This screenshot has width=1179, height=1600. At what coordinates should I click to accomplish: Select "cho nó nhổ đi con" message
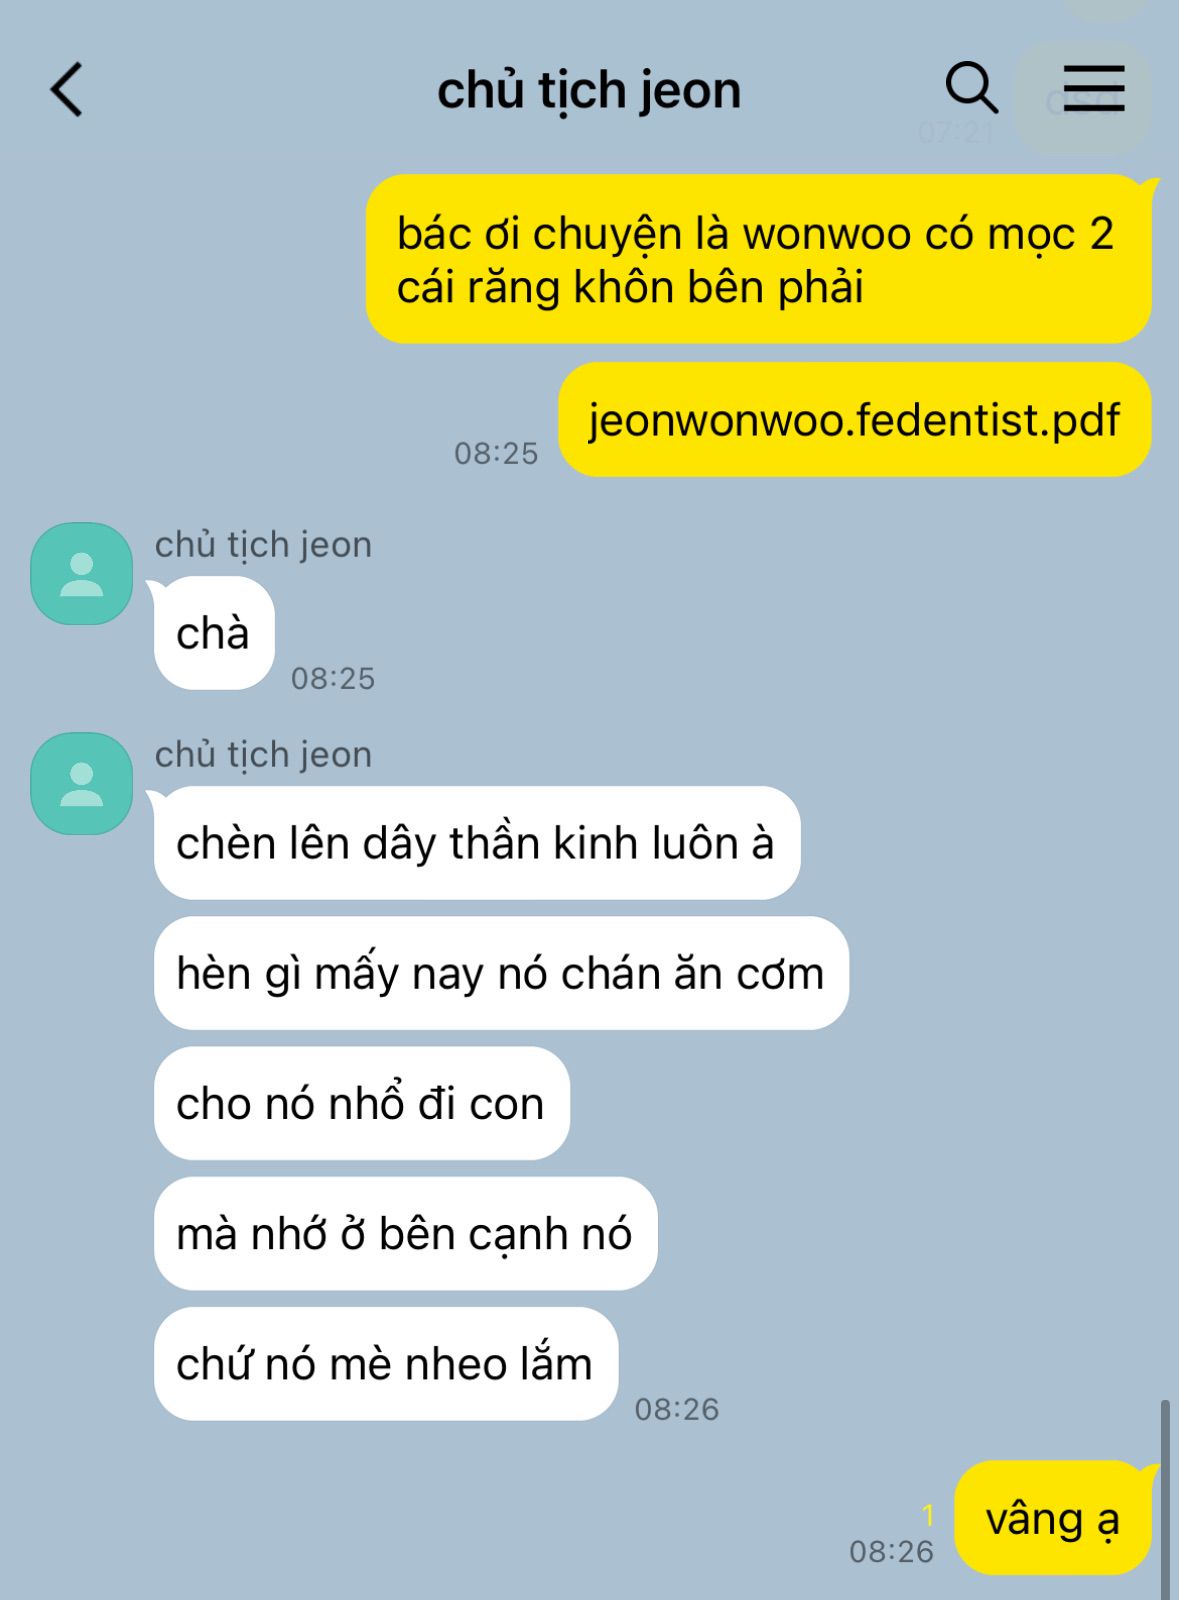tap(362, 1103)
